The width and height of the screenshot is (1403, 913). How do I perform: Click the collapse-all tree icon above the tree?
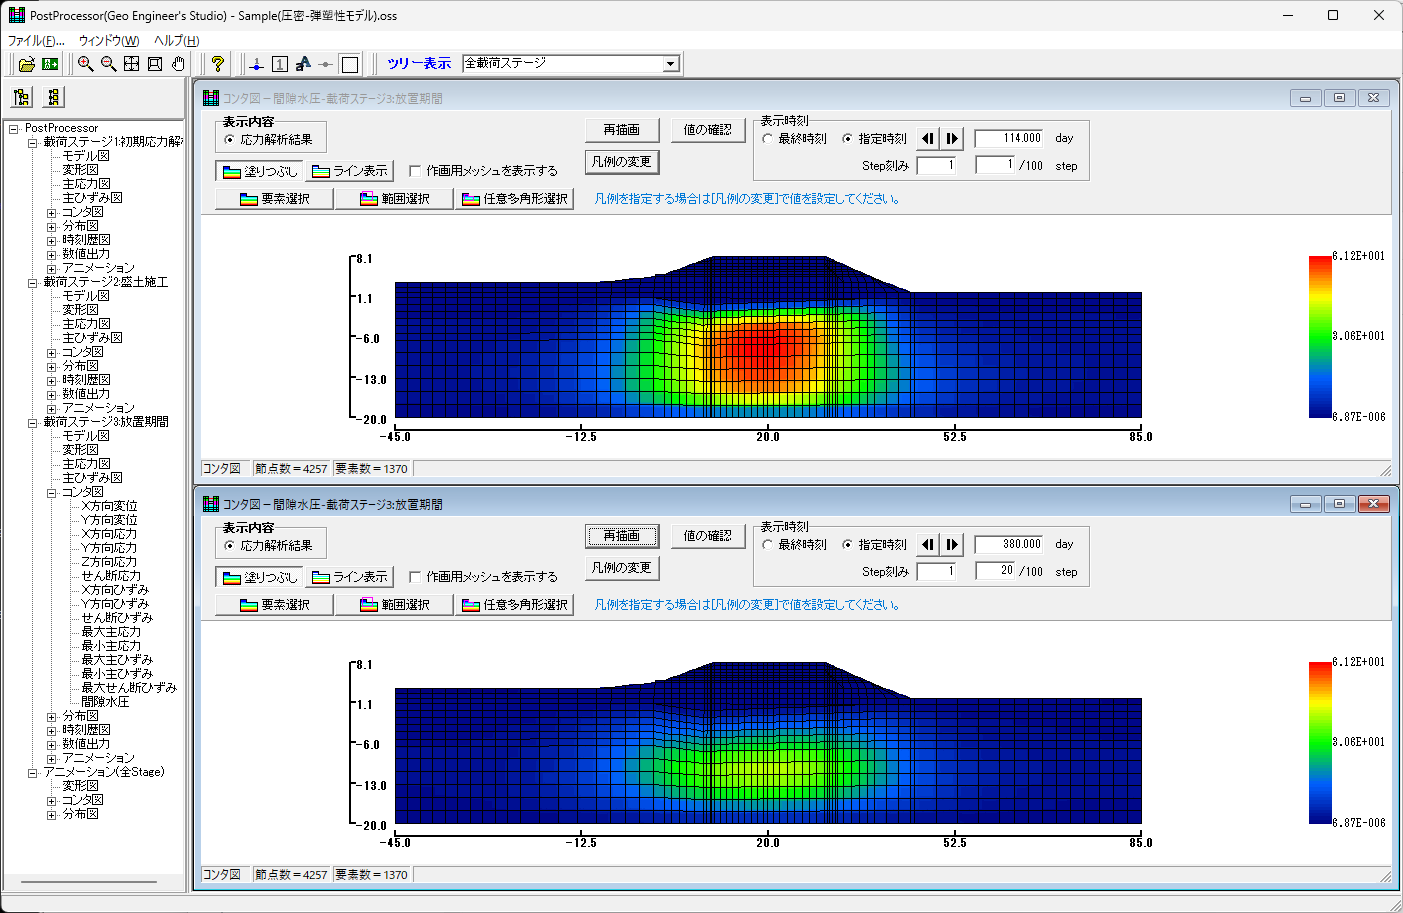coord(54,97)
